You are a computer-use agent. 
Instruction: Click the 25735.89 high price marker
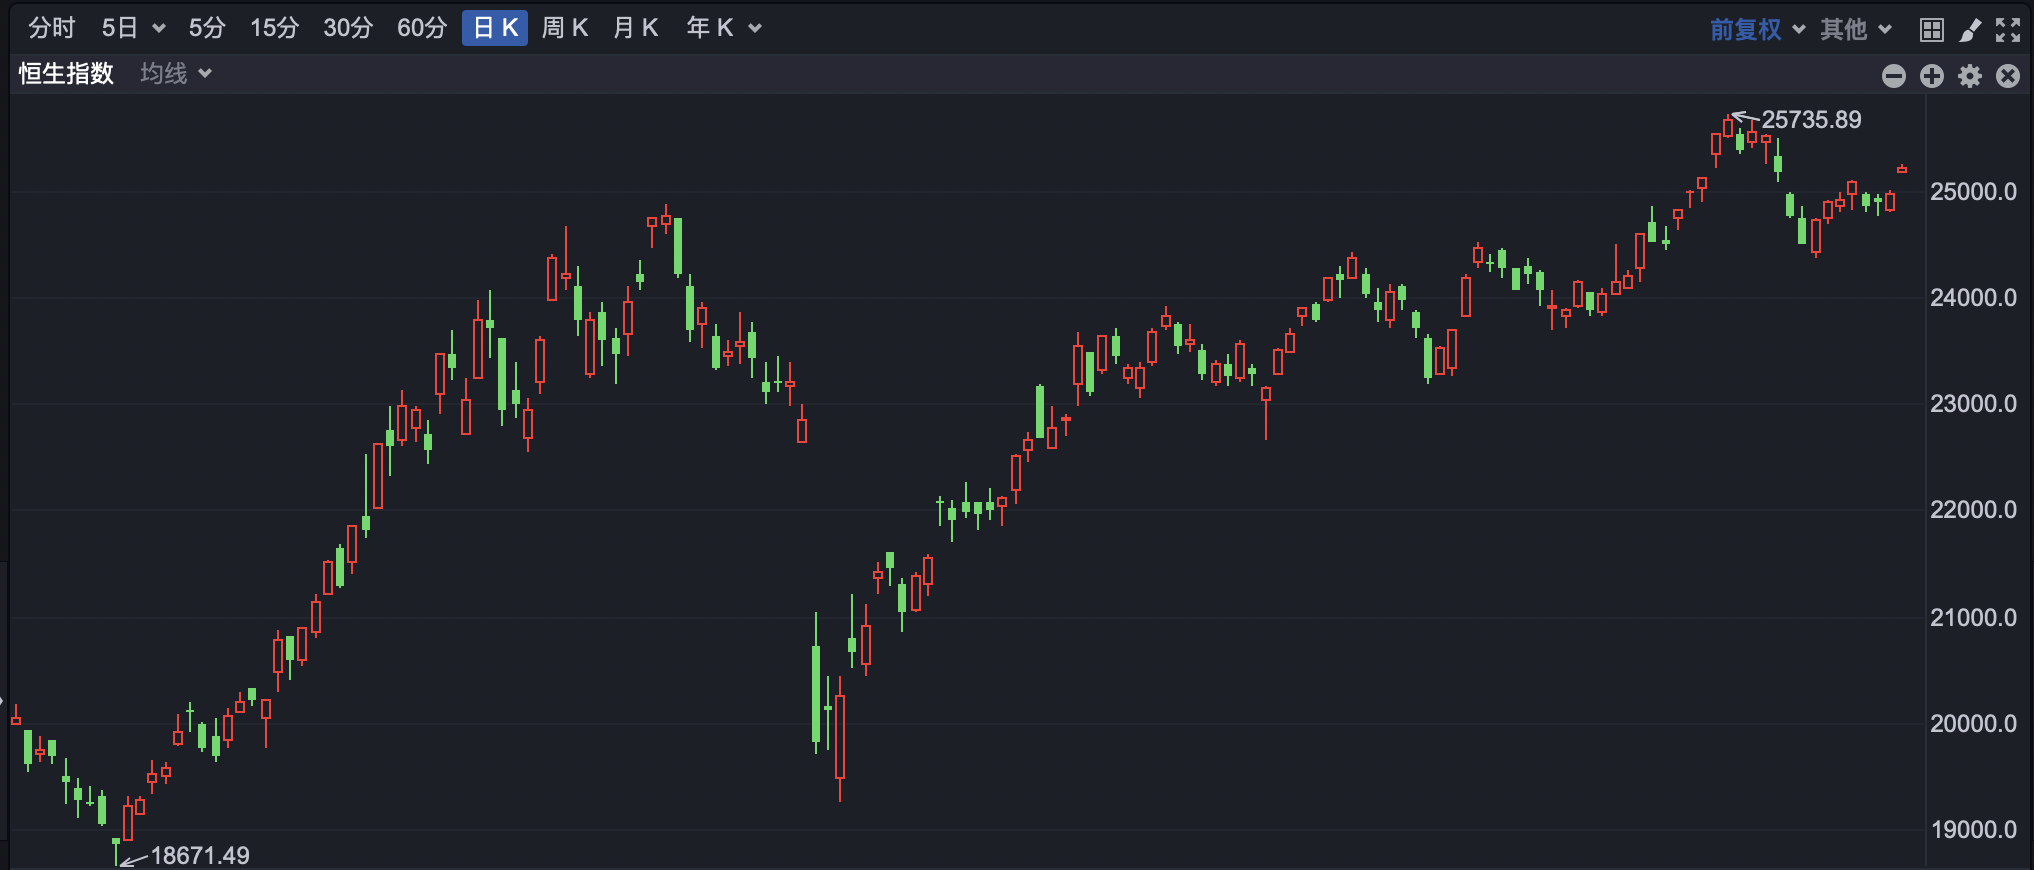coord(1810,120)
